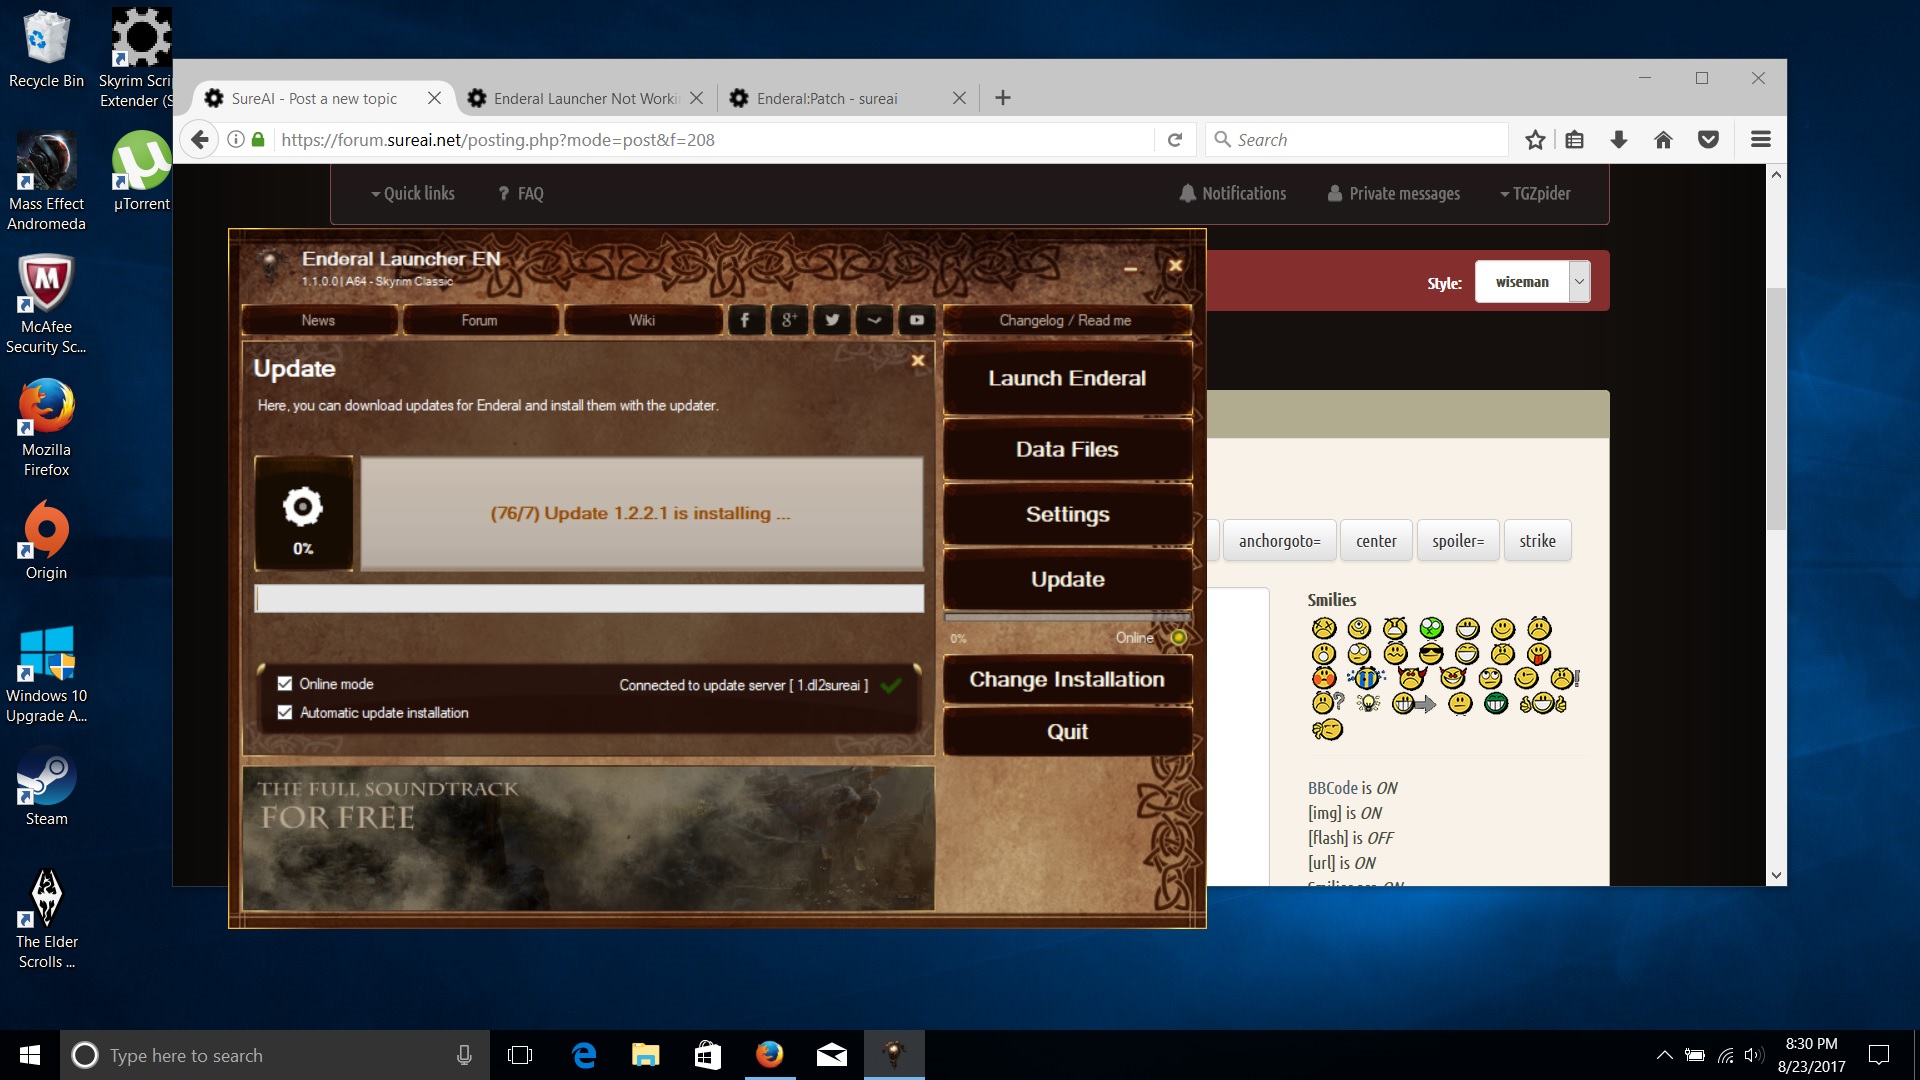Open the Changelog / Read me page
Viewport: 1920px width, 1080px height.
(1066, 320)
